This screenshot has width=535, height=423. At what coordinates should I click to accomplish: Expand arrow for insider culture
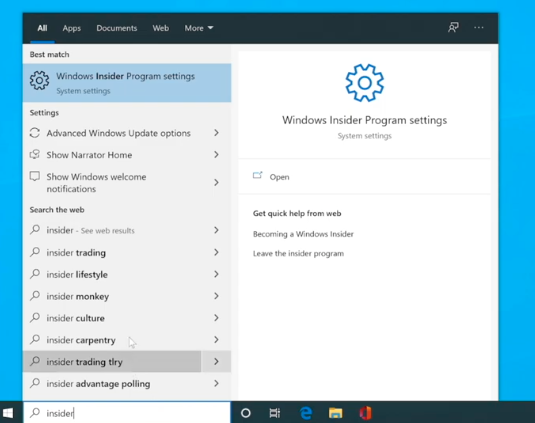(216, 318)
